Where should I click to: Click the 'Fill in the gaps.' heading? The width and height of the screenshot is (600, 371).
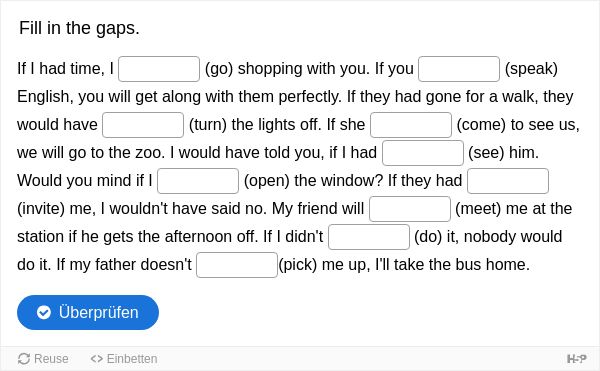pos(79,28)
